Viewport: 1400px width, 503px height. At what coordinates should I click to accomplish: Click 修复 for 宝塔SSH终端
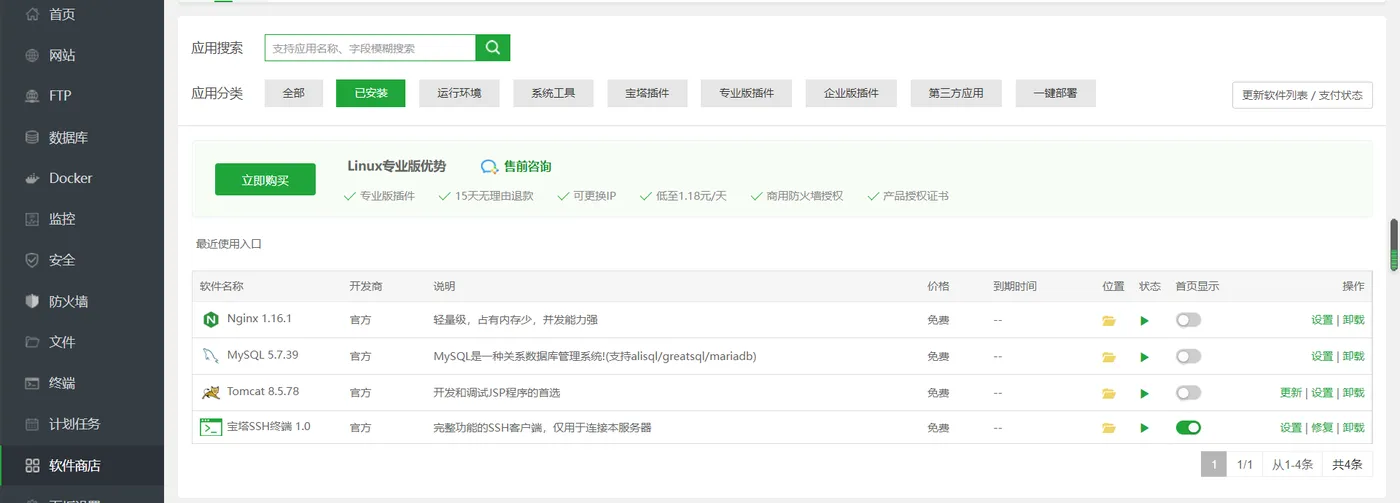tap(1322, 427)
